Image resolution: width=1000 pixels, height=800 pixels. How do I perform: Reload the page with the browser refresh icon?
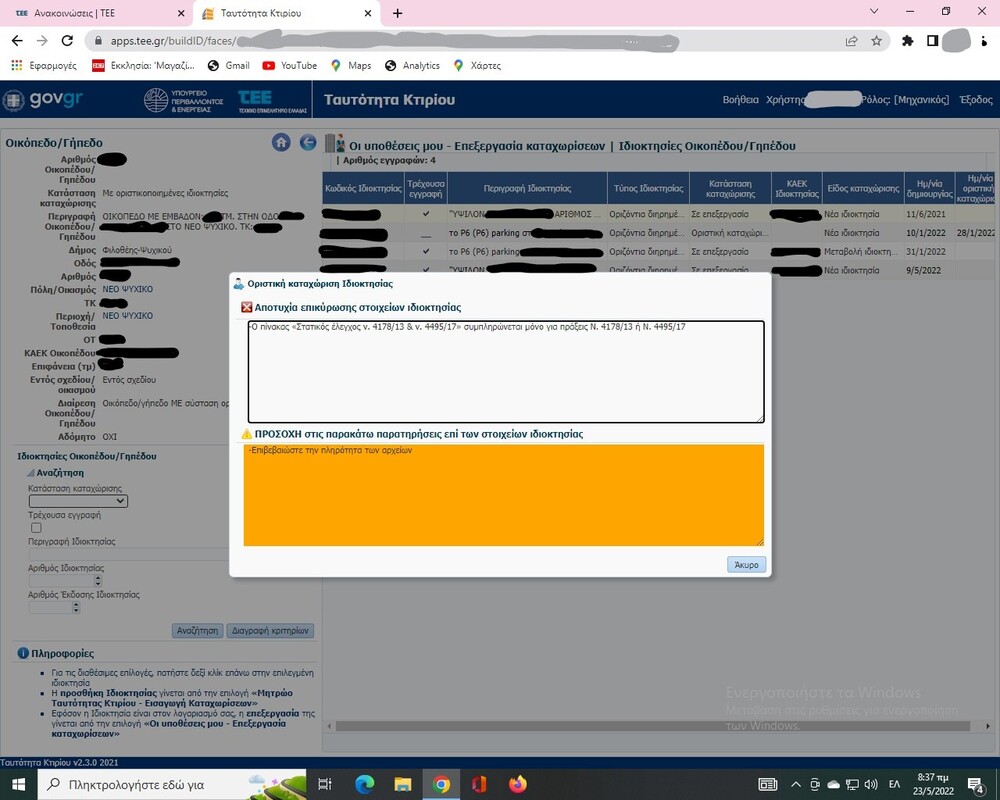[67, 41]
